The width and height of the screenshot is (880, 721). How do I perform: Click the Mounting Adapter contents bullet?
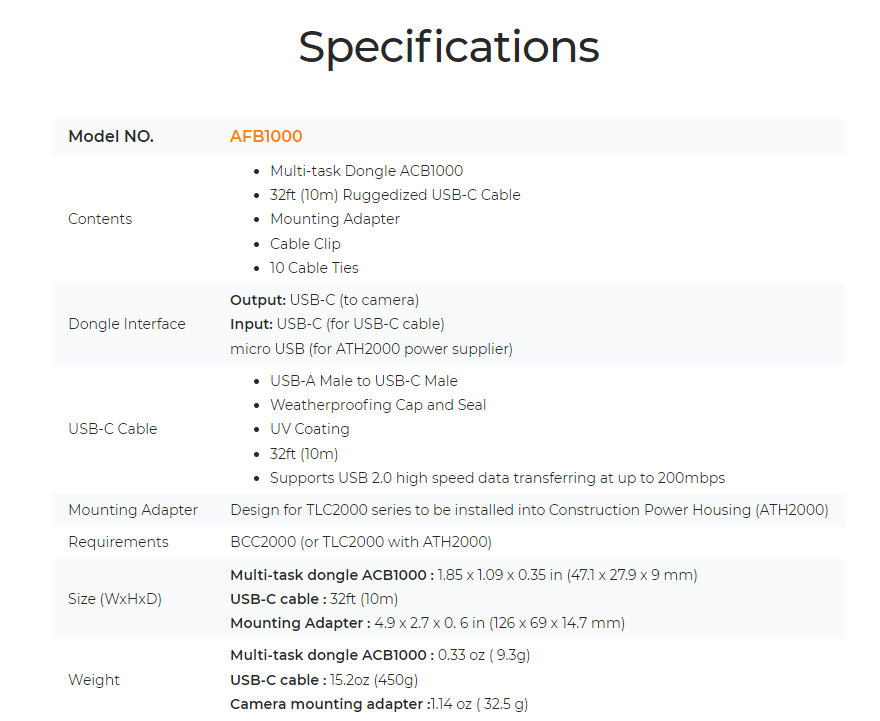point(334,219)
